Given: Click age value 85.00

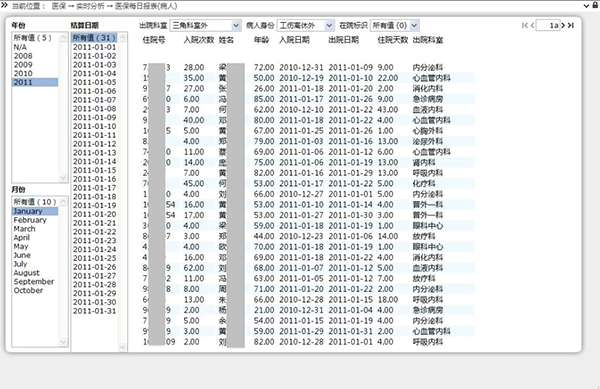Looking at the screenshot, I should [x=264, y=99].
